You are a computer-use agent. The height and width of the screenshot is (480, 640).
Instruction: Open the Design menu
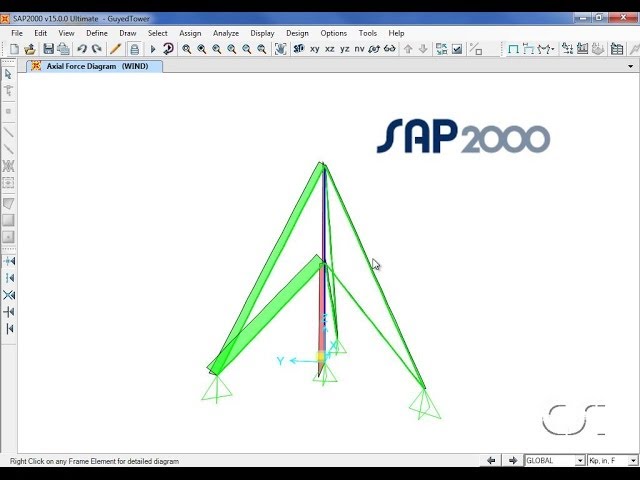coord(297,33)
